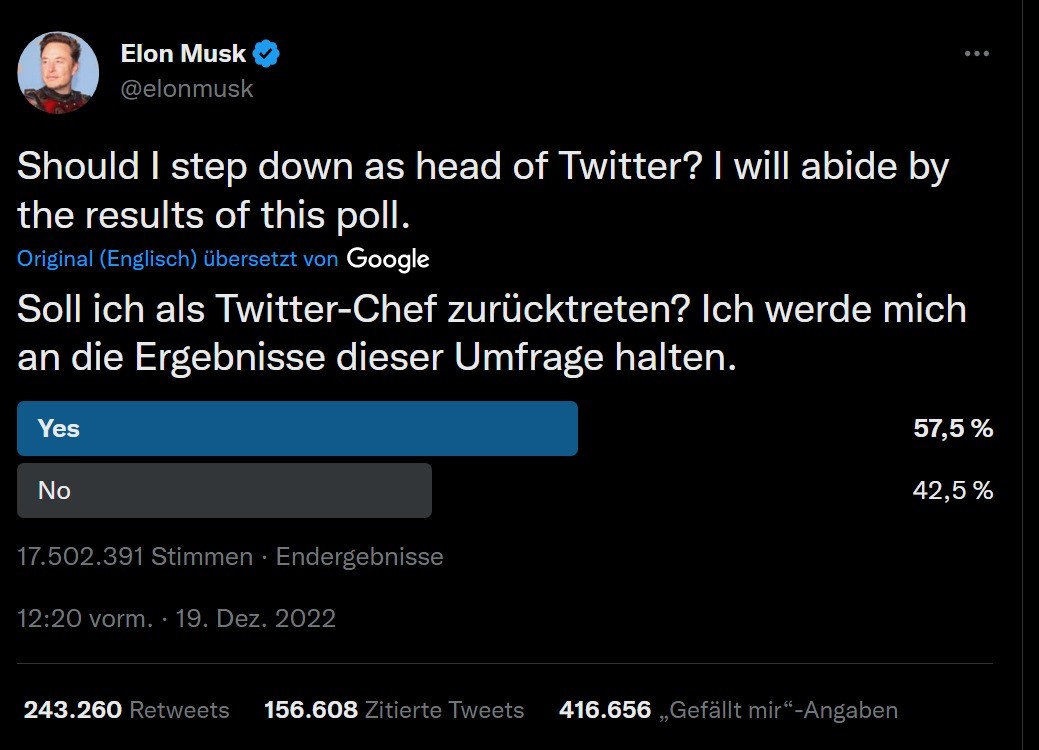This screenshot has width=1039, height=750.
Task: Open the 156.608 Zitierte Tweets list
Action: pos(393,710)
